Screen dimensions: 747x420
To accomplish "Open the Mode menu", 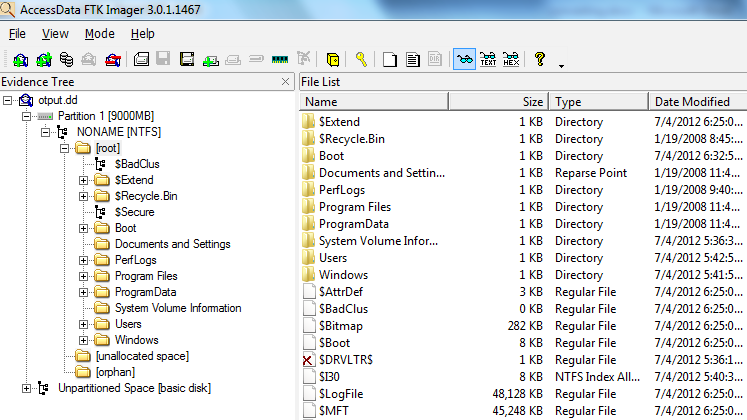I will pyautogui.click(x=100, y=34).
